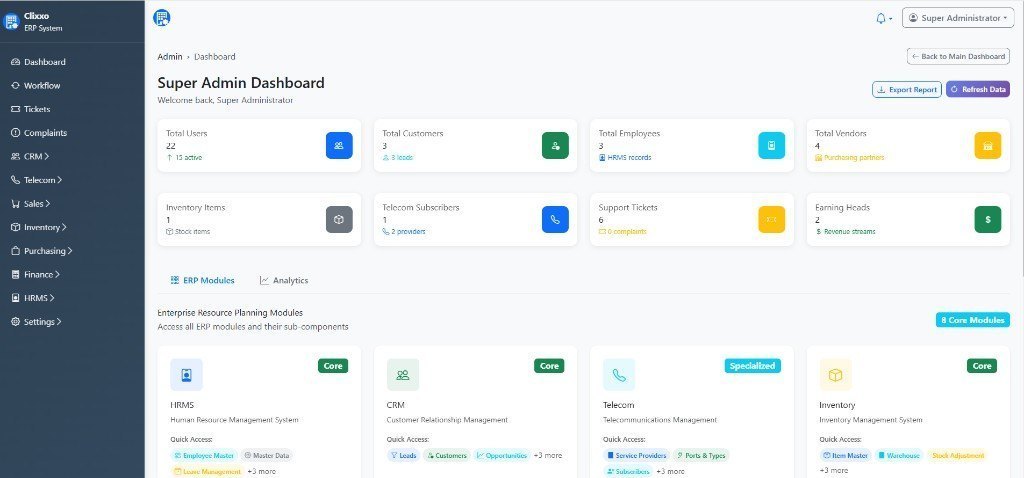Open Warehouse quick access chip

pyautogui.click(x=899, y=455)
